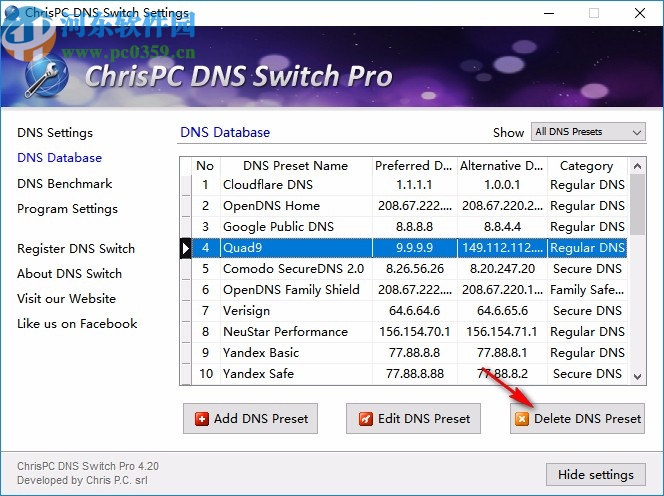Open DNS Benchmark section
The image size is (664, 496).
(x=64, y=183)
